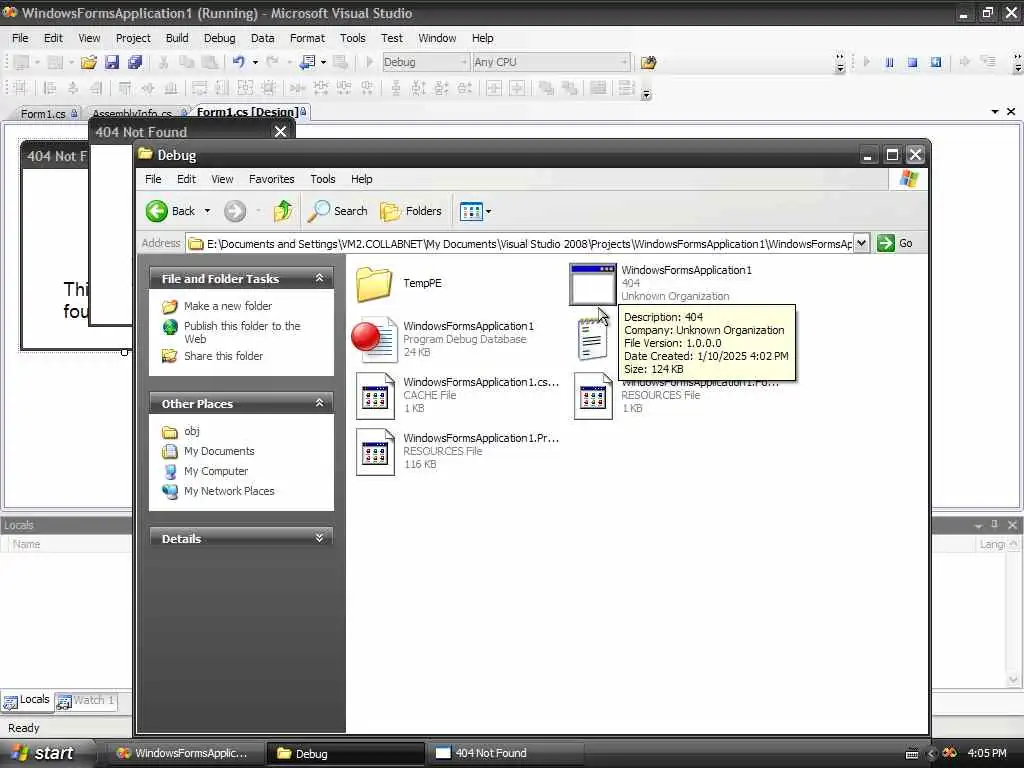The width and height of the screenshot is (1024, 768).
Task: Click the Restart debugging icon
Action: point(936,62)
